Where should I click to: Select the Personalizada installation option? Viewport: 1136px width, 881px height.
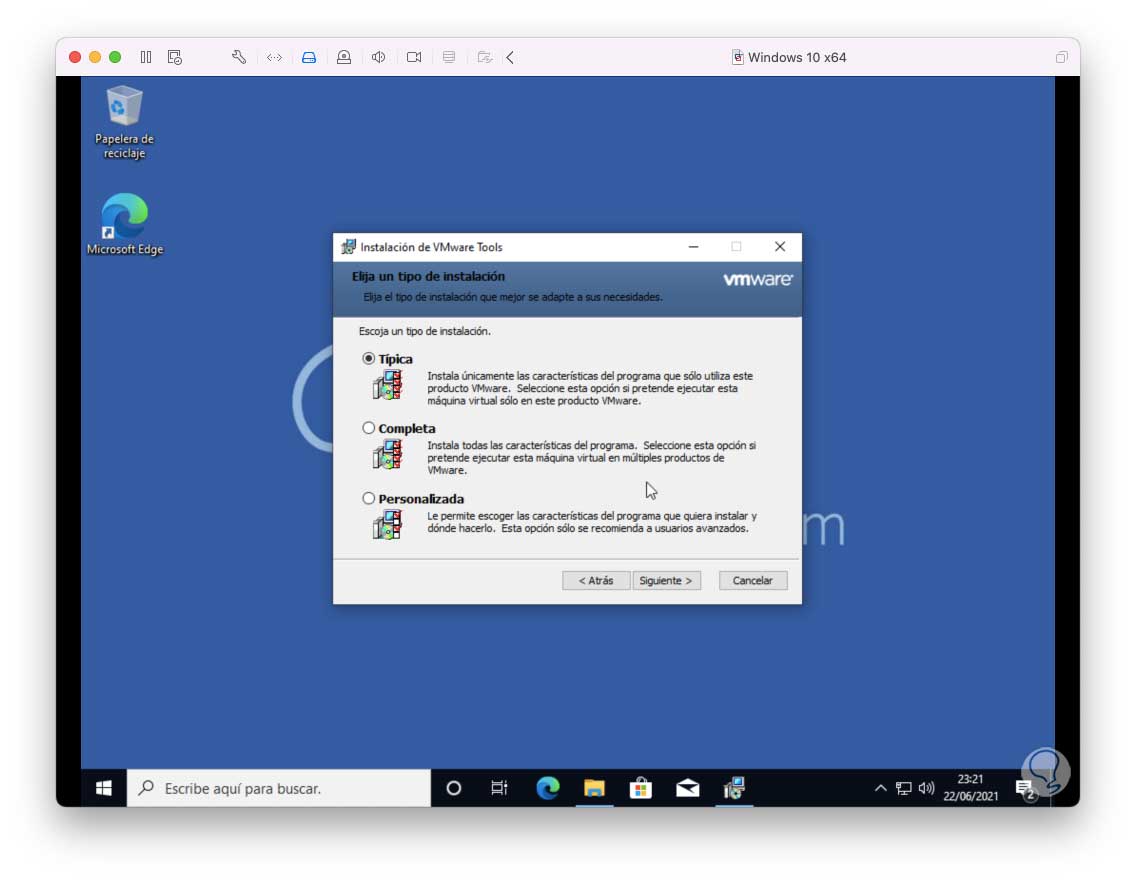[369, 498]
